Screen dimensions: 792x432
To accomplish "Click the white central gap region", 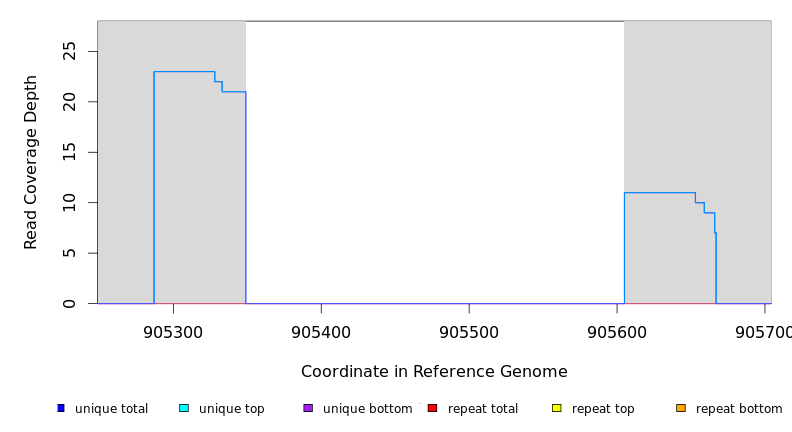I will coord(435,160).
